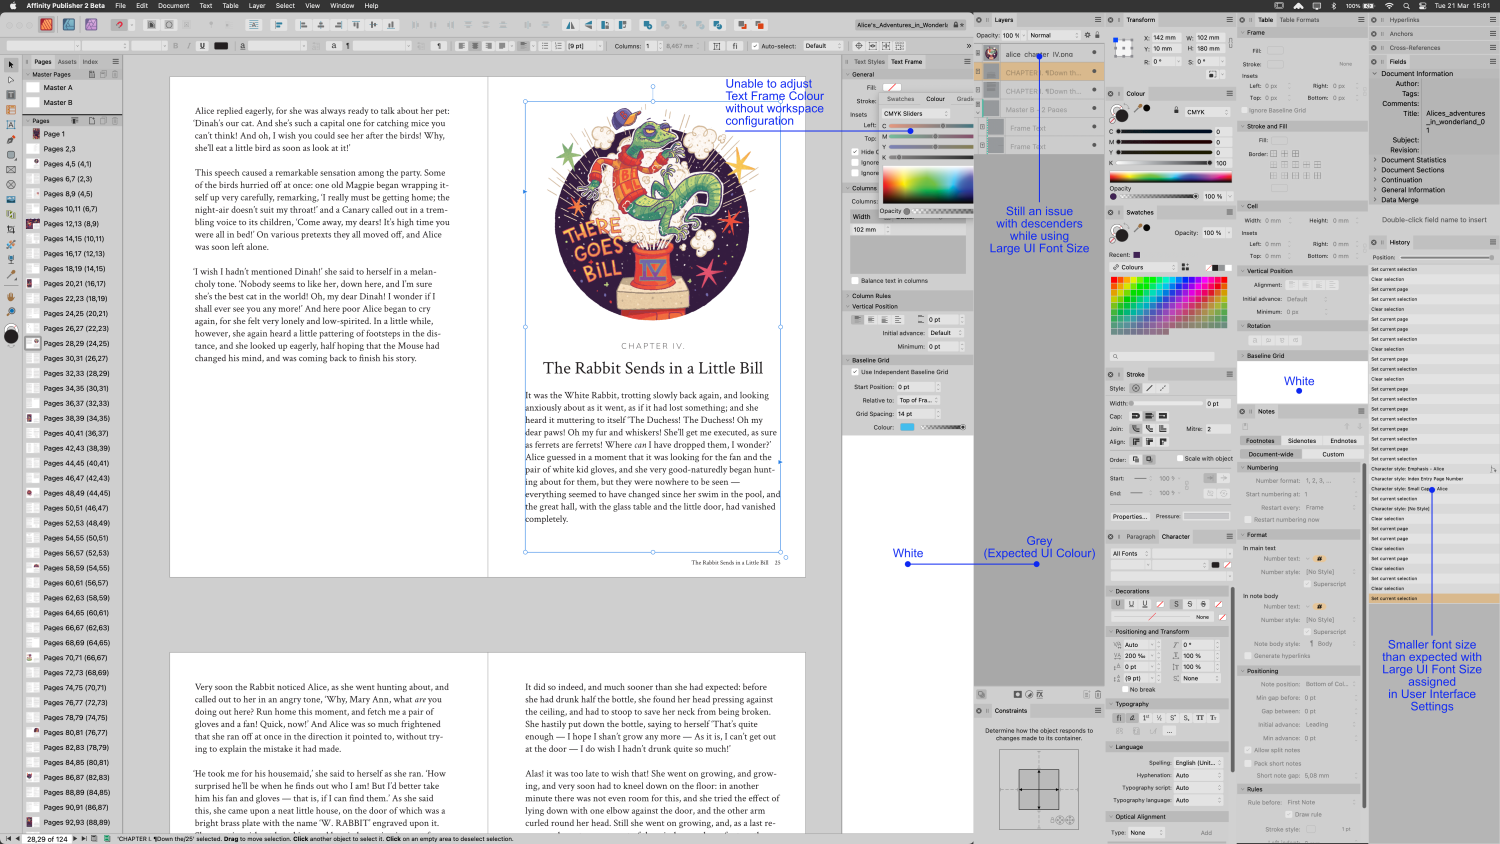
Task: Select the View hand tool
Action: (x=10, y=296)
